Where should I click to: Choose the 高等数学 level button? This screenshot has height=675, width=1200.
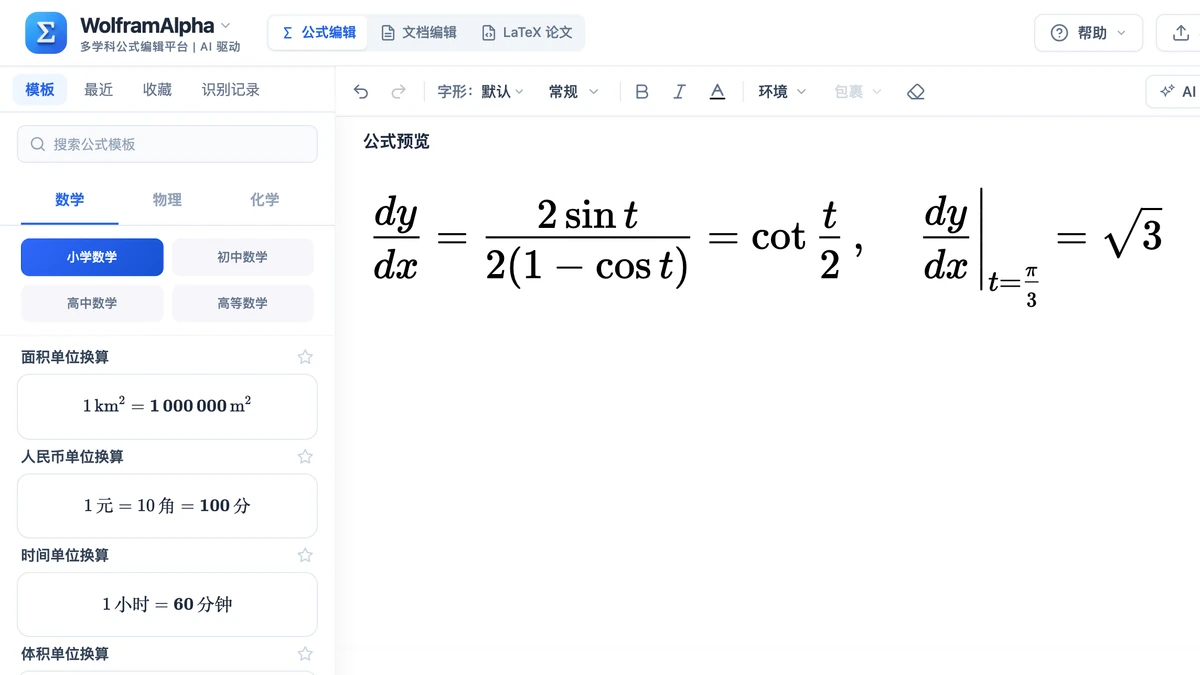[243, 303]
